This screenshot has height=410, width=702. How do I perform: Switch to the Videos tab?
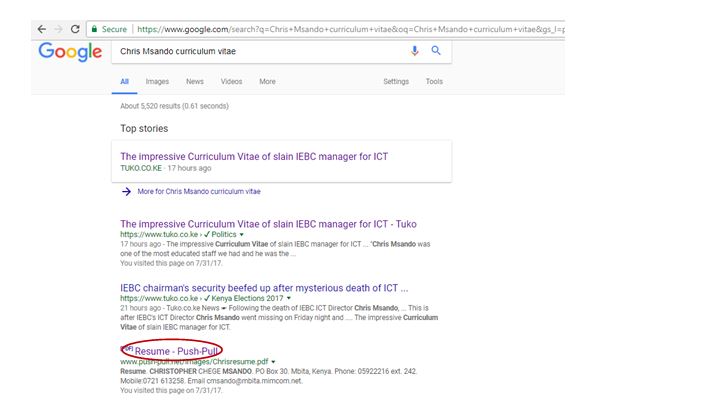pyautogui.click(x=231, y=81)
